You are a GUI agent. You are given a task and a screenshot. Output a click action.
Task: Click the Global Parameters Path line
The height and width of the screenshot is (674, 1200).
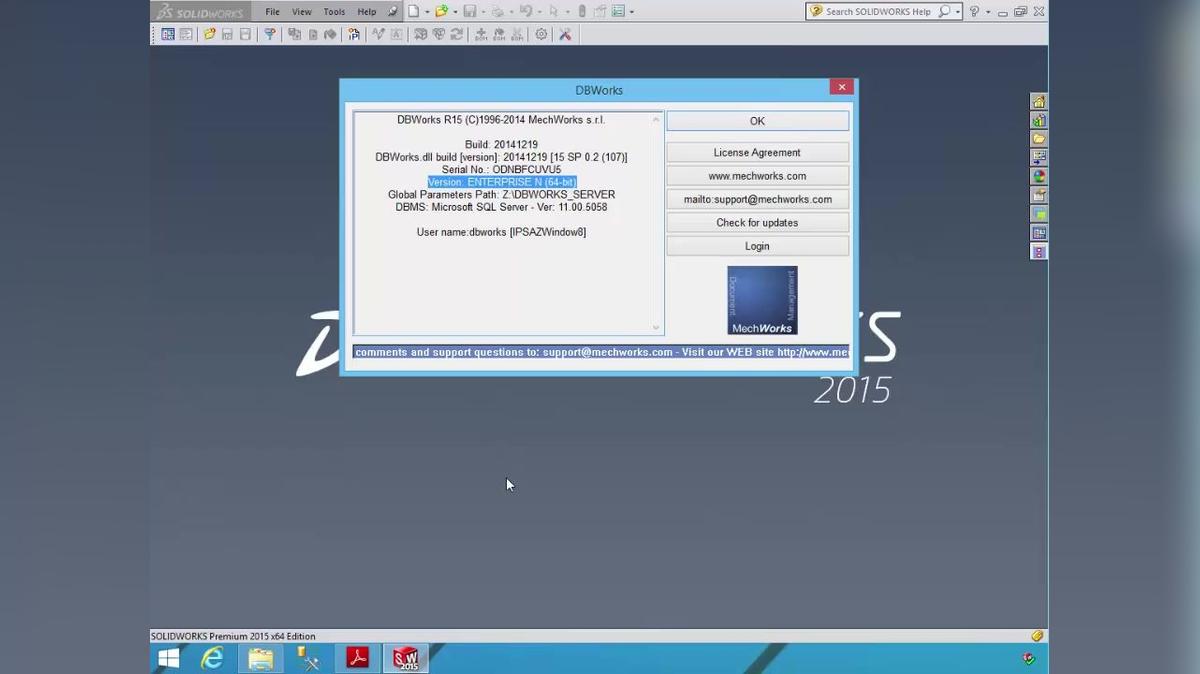tap(502, 195)
